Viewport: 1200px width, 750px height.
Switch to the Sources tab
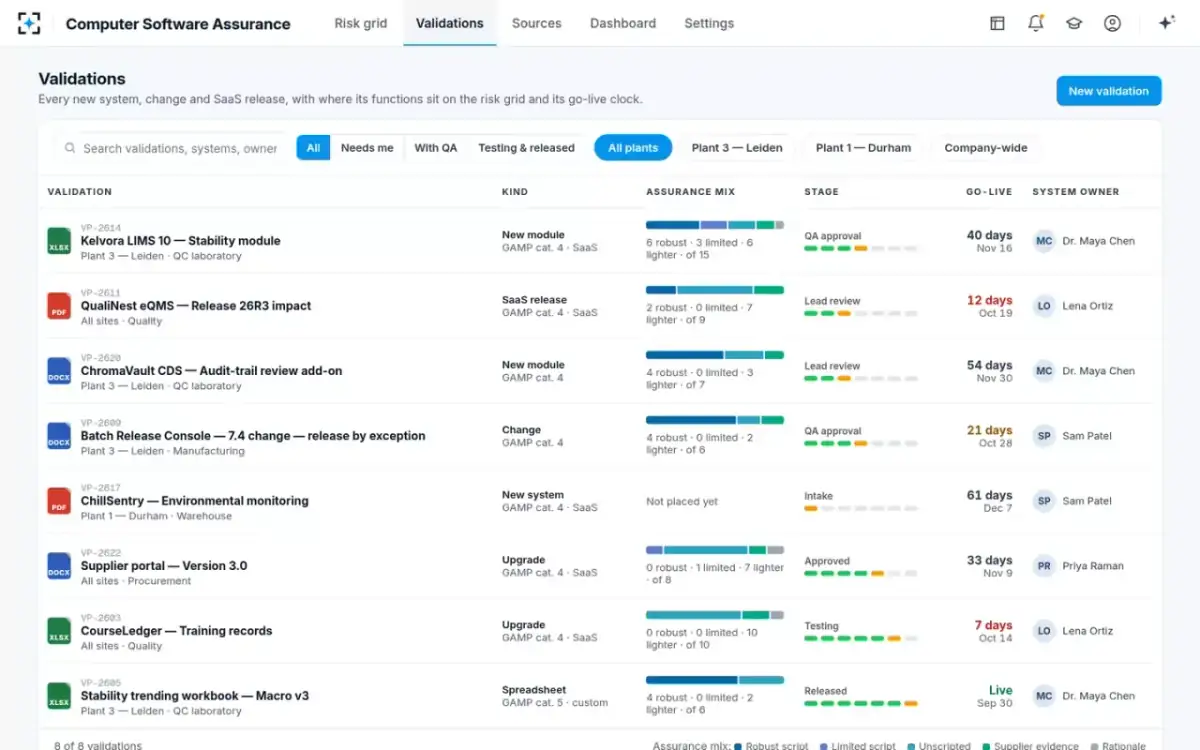[x=537, y=23]
